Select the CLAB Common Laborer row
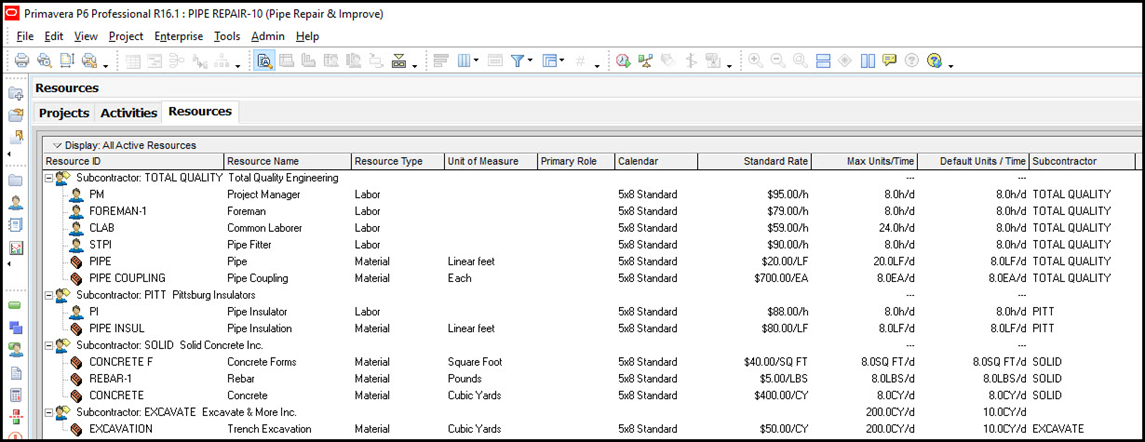1145x442 pixels. [589, 228]
